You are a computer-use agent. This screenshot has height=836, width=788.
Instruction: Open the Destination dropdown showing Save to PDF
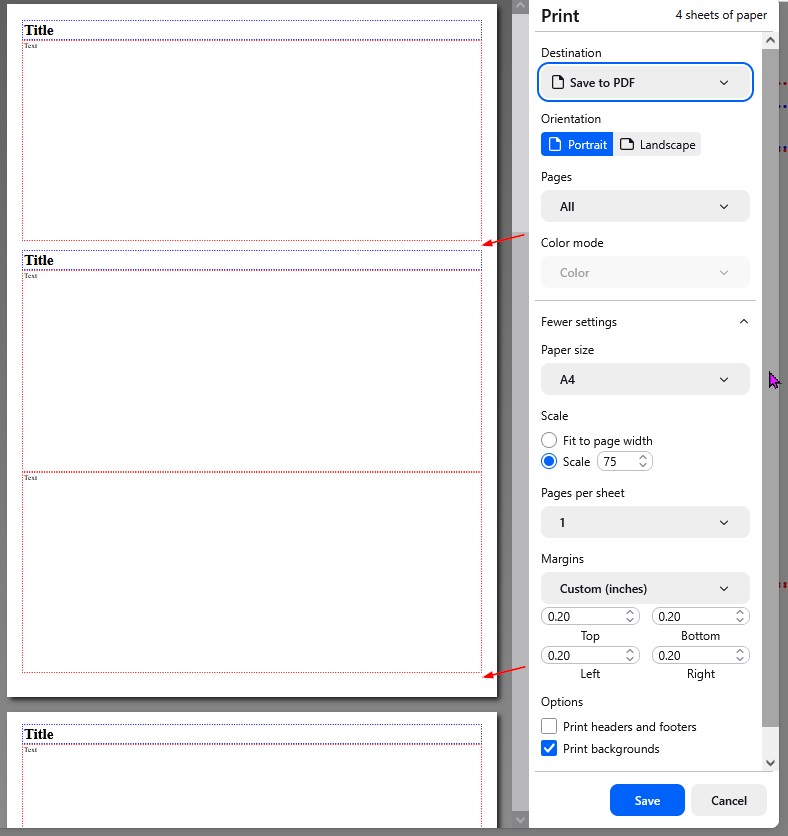pos(645,82)
